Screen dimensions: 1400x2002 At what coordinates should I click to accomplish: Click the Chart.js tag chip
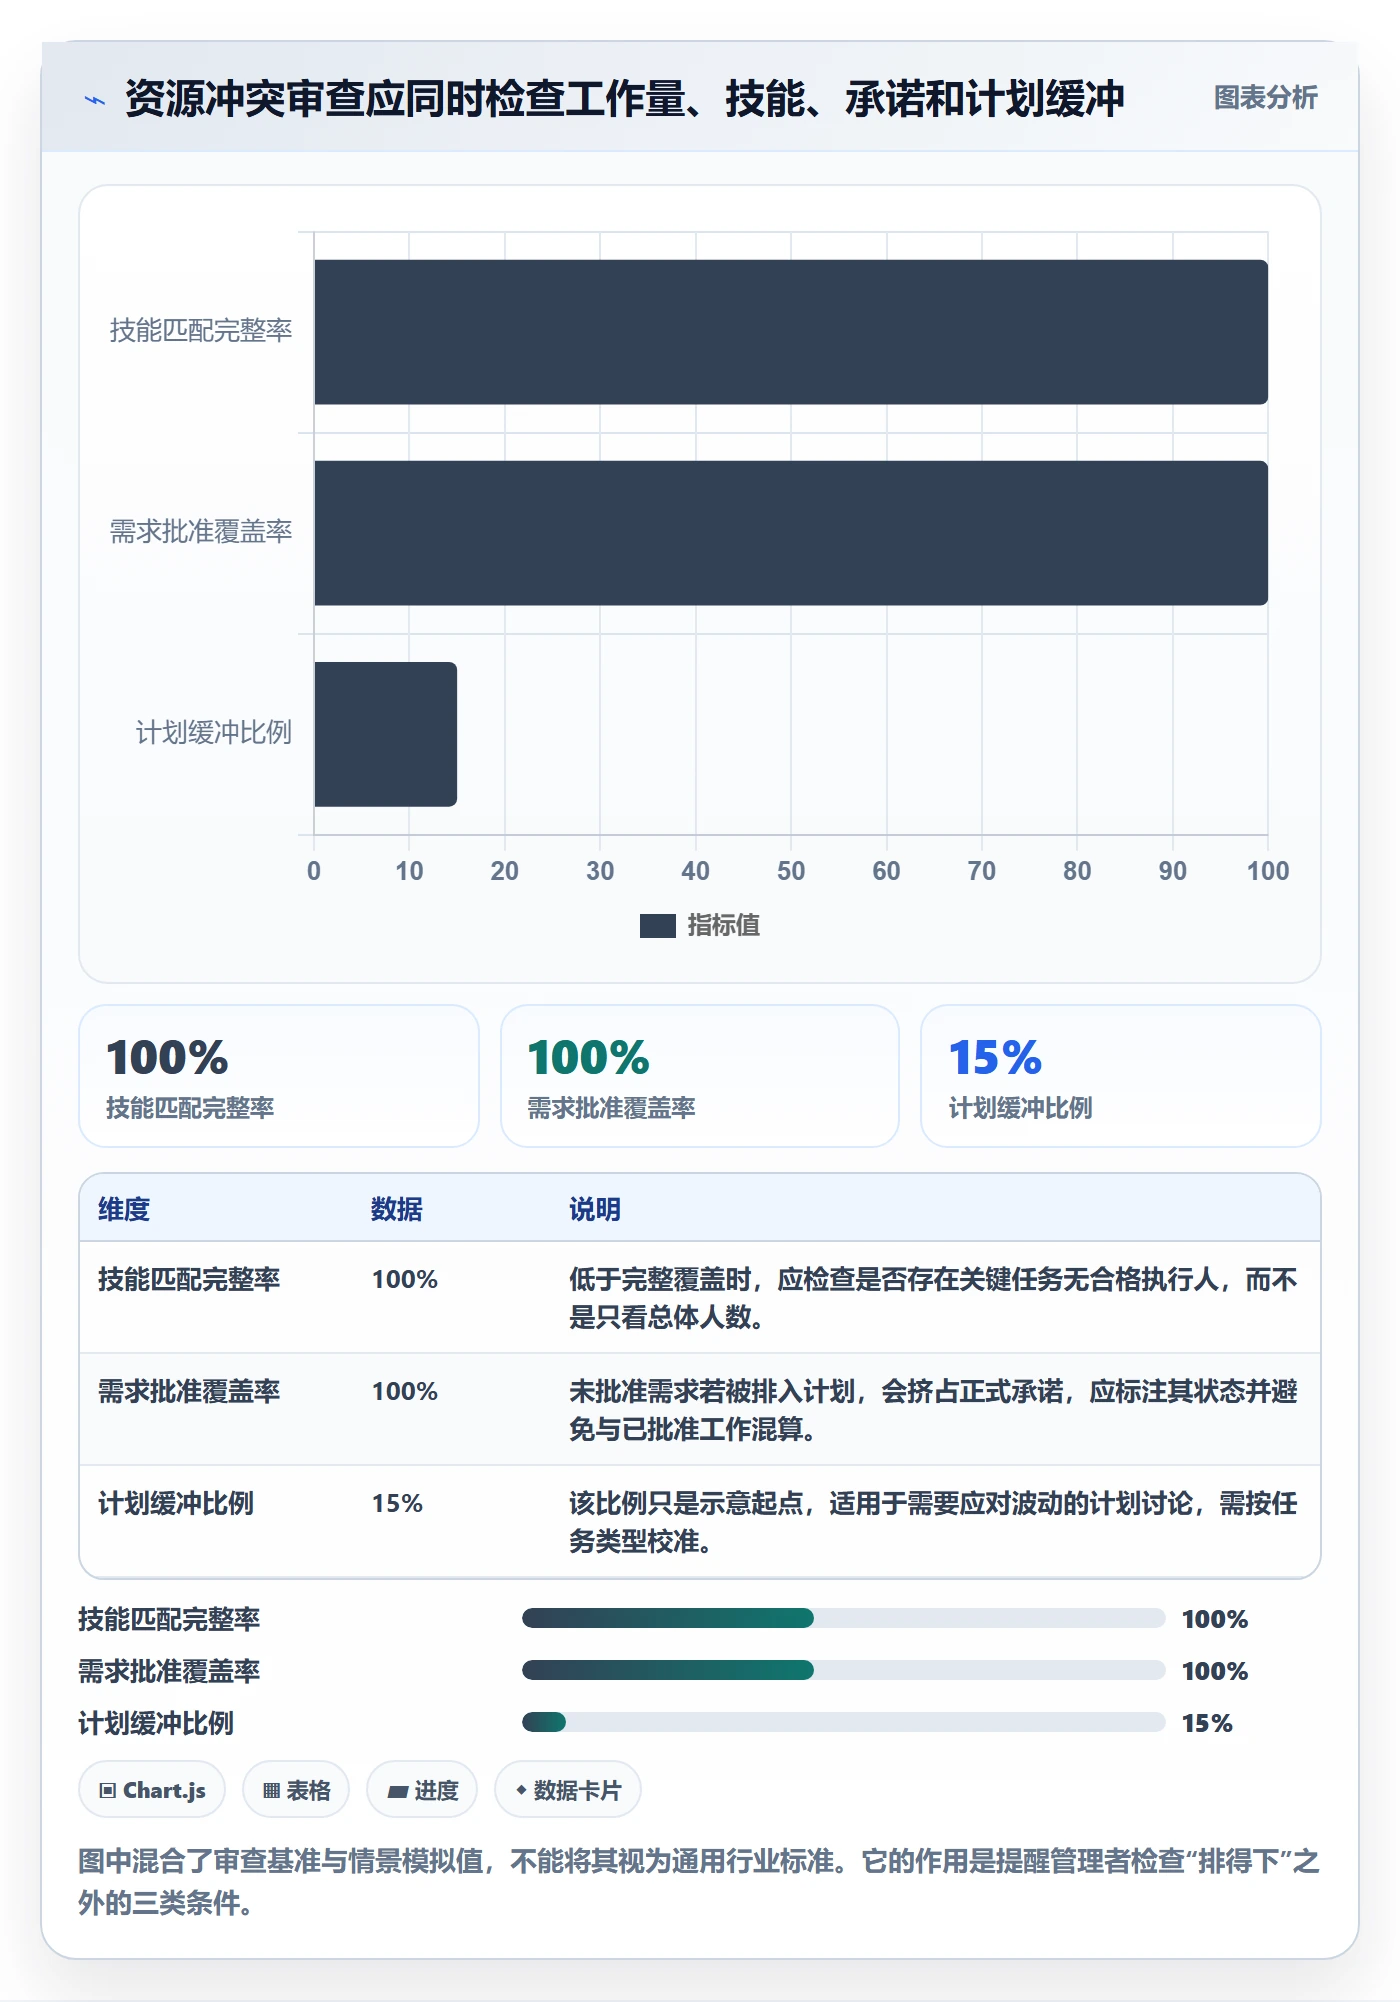[152, 1790]
